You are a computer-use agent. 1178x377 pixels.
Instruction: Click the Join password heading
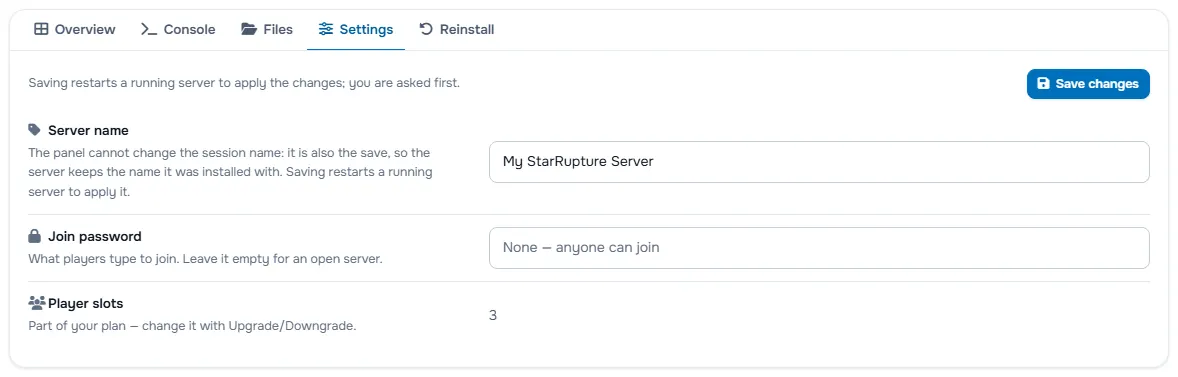[x=95, y=237]
